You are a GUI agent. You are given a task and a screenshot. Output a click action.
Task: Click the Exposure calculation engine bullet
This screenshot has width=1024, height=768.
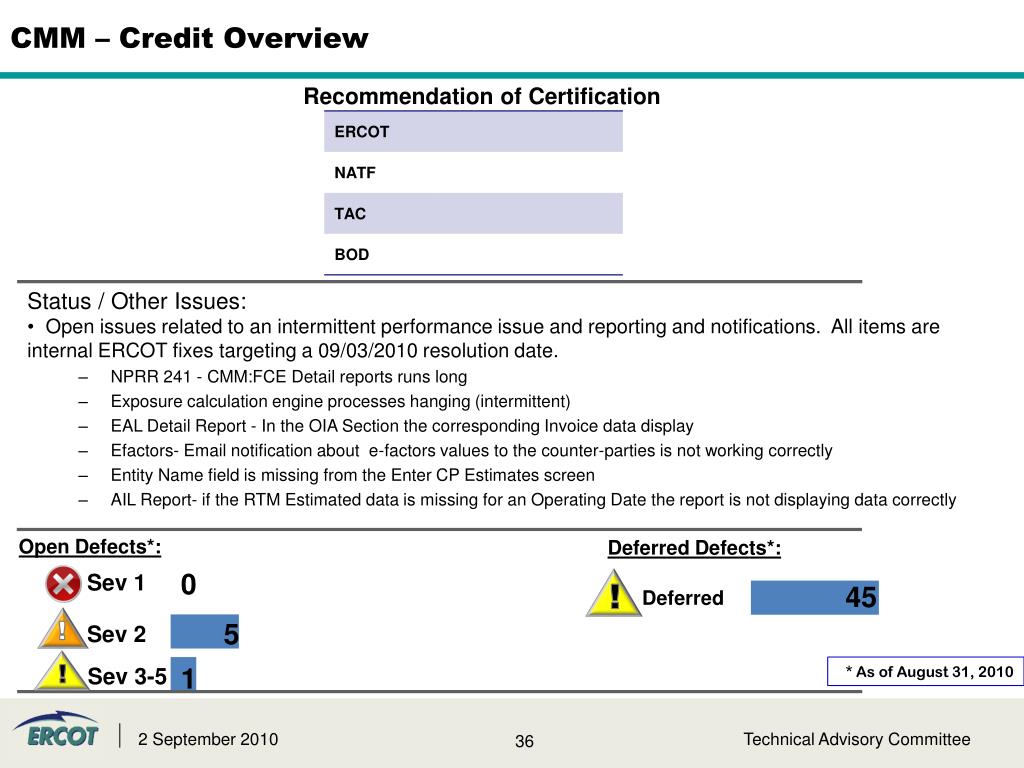[340, 401]
